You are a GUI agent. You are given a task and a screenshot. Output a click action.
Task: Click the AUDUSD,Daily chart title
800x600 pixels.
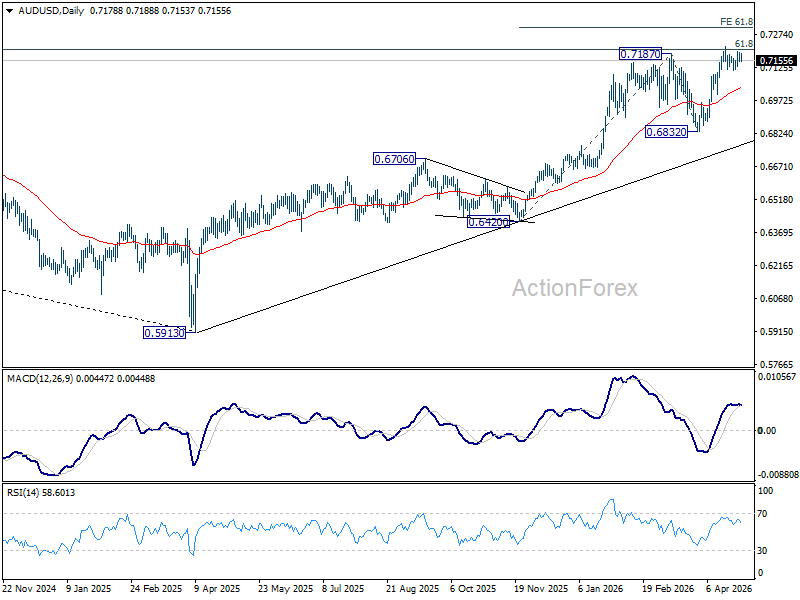[51, 11]
